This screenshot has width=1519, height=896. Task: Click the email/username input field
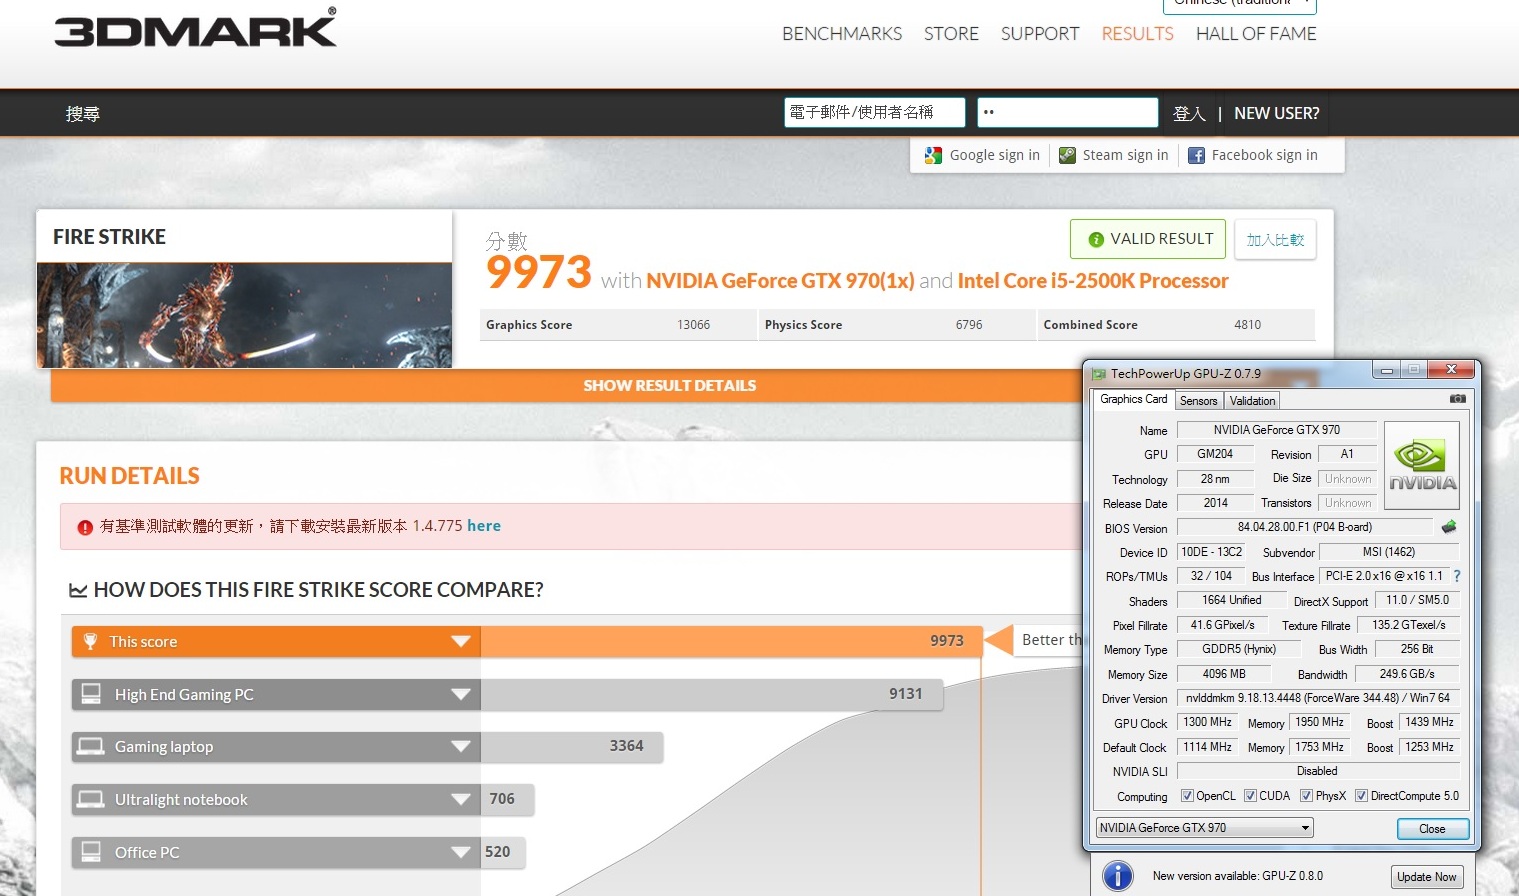click(875, 112)
